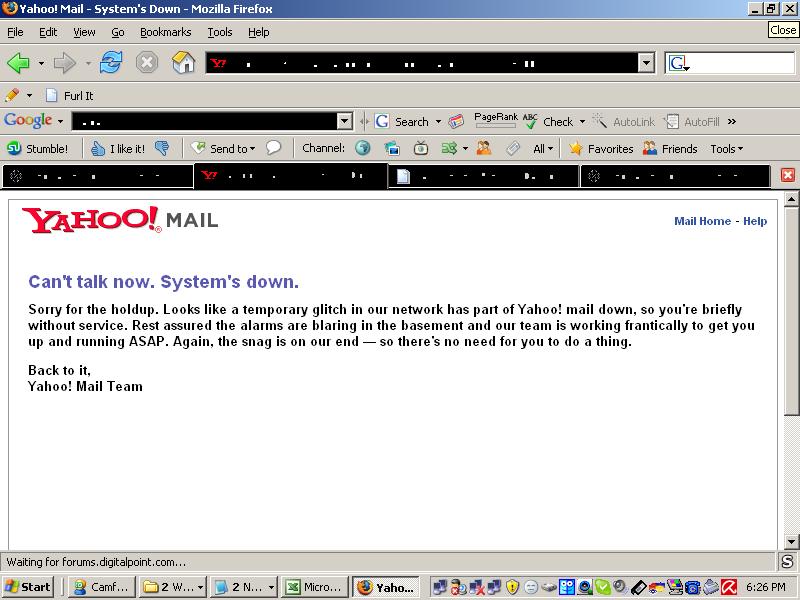
Task: Click the pencil icon in bookmarks toolbar
Action: pos(12,95)
